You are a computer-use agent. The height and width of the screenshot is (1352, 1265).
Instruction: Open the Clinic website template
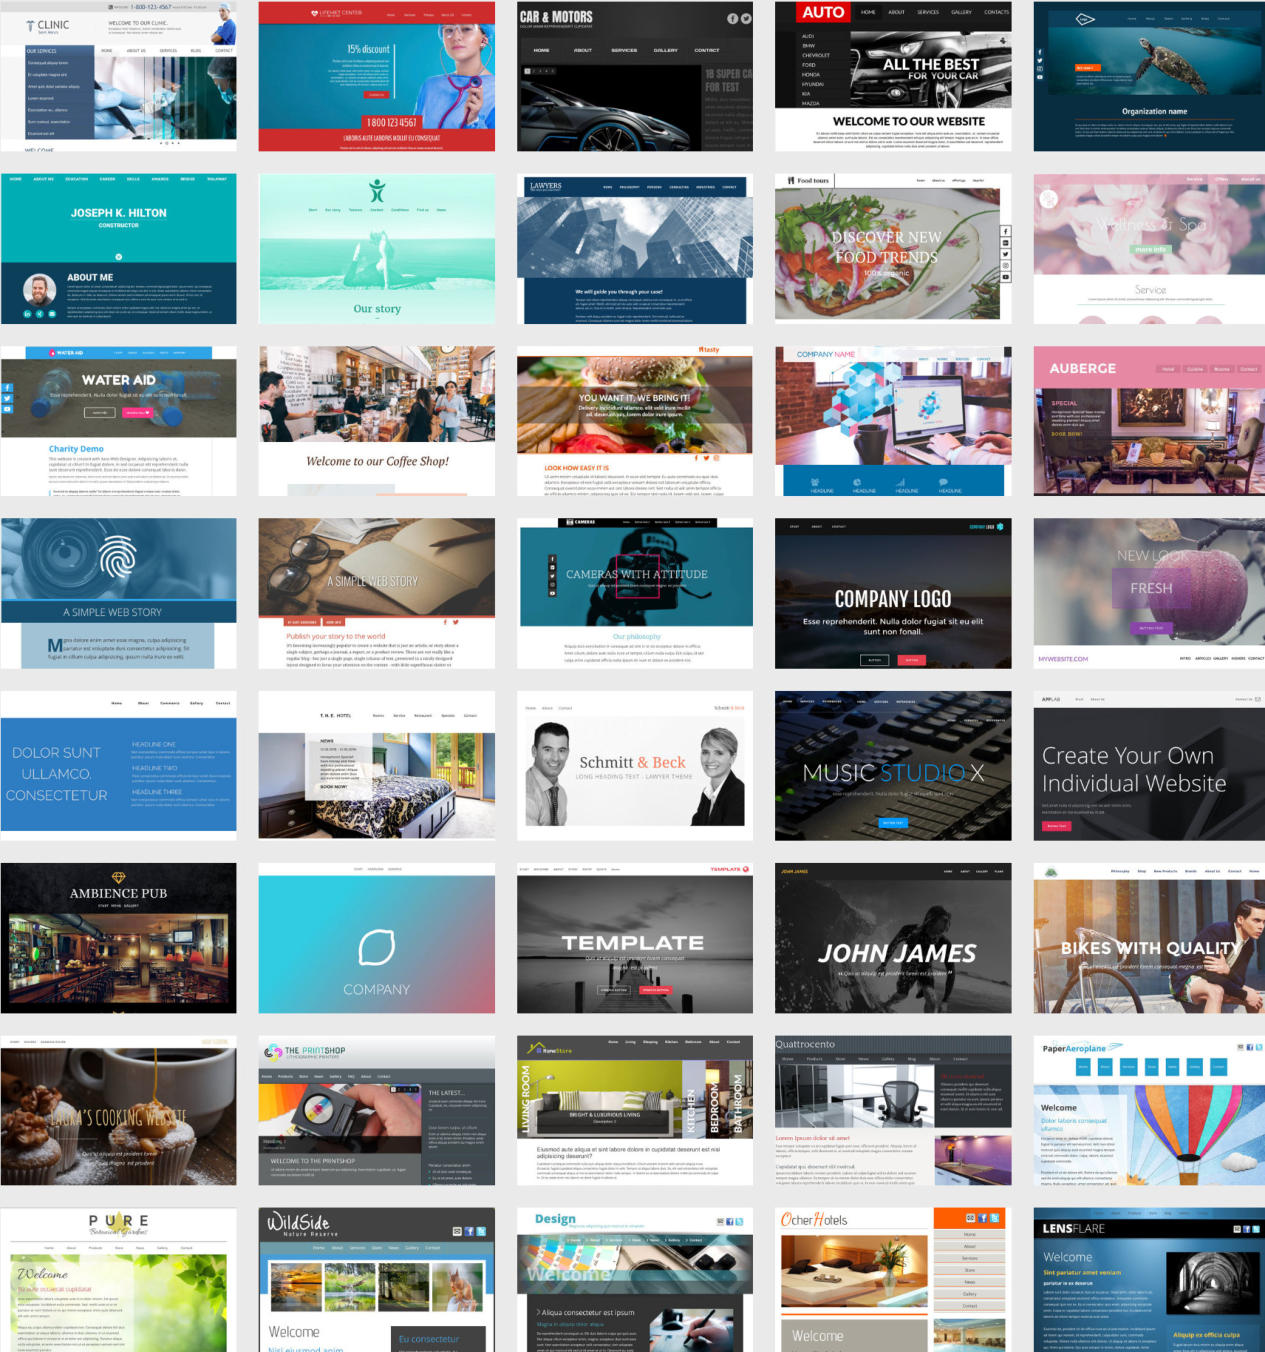[x=119, y=76]
